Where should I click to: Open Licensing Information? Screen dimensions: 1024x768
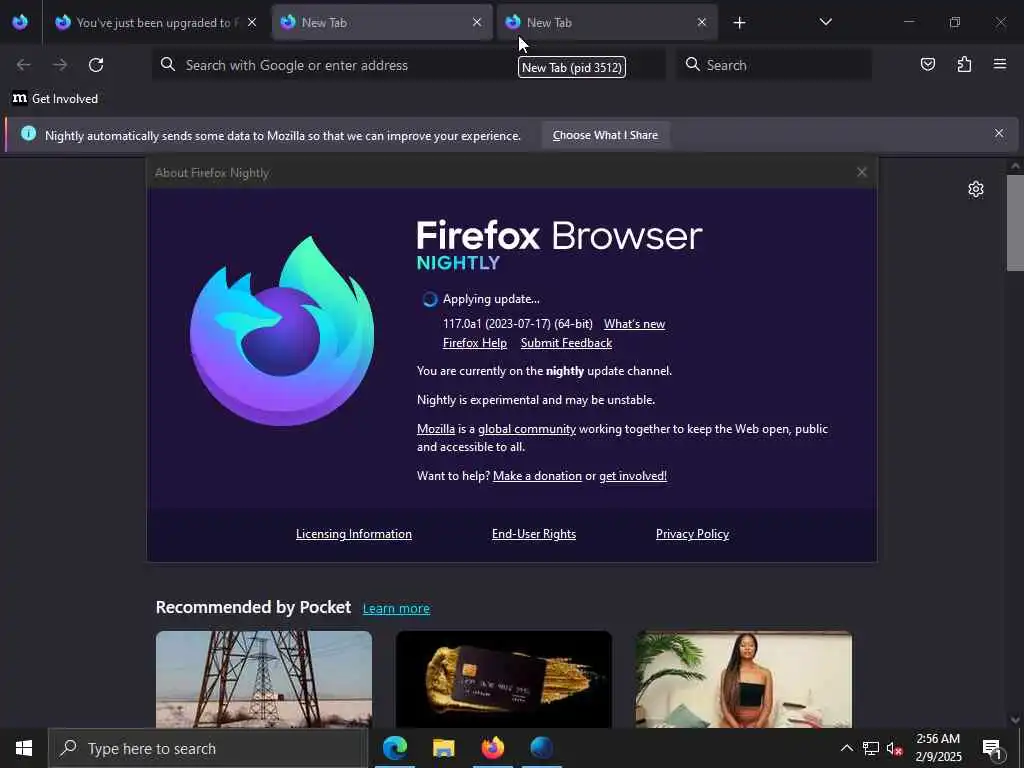coord(353,534)
